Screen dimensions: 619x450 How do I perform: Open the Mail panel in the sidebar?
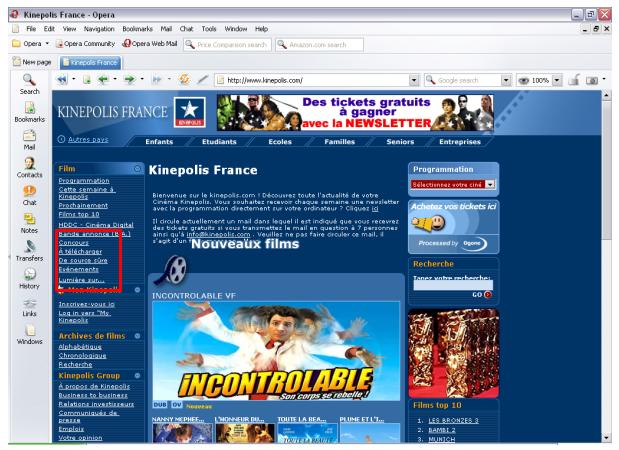(x=30, y=140)
